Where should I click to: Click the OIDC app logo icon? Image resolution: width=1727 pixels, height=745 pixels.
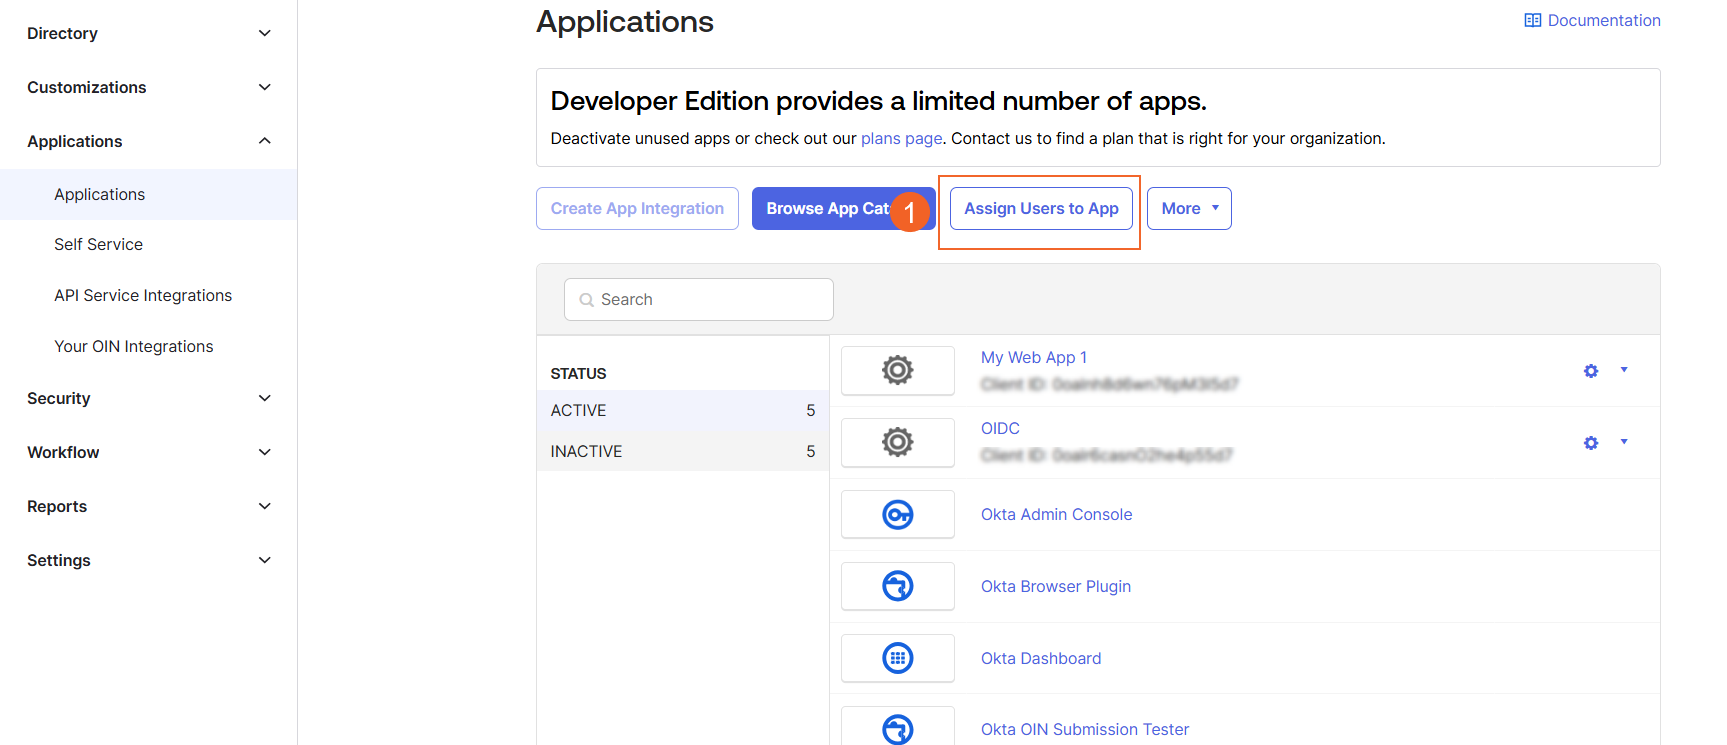(897, 442)
